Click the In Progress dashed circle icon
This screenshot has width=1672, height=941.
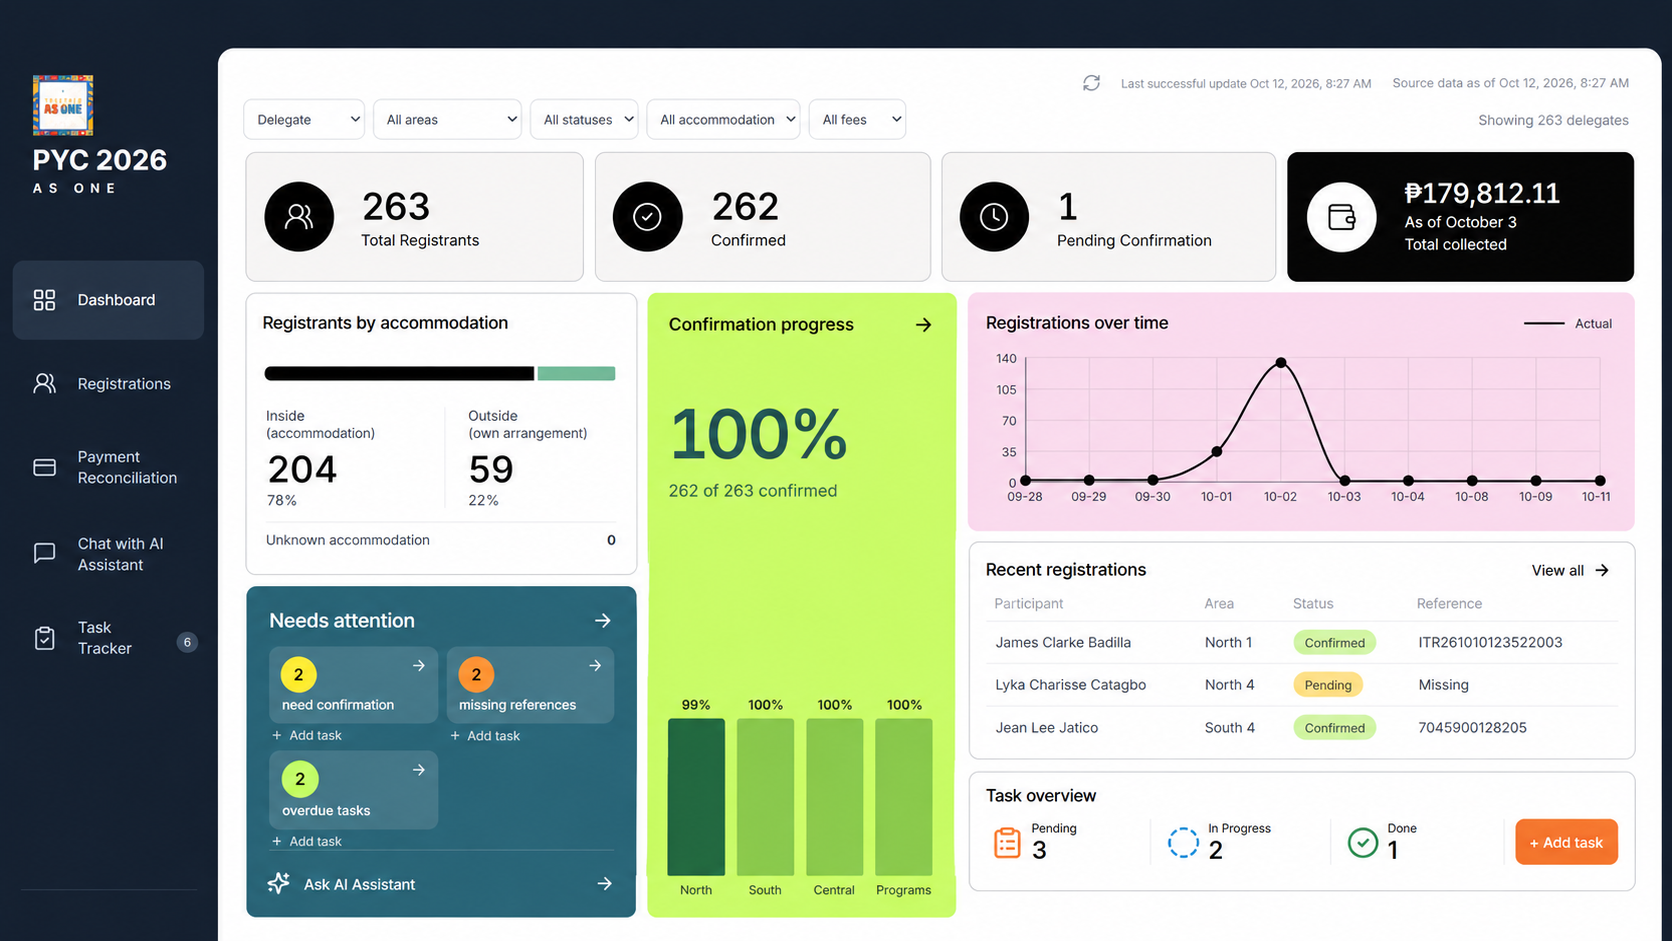point(1183,842)
